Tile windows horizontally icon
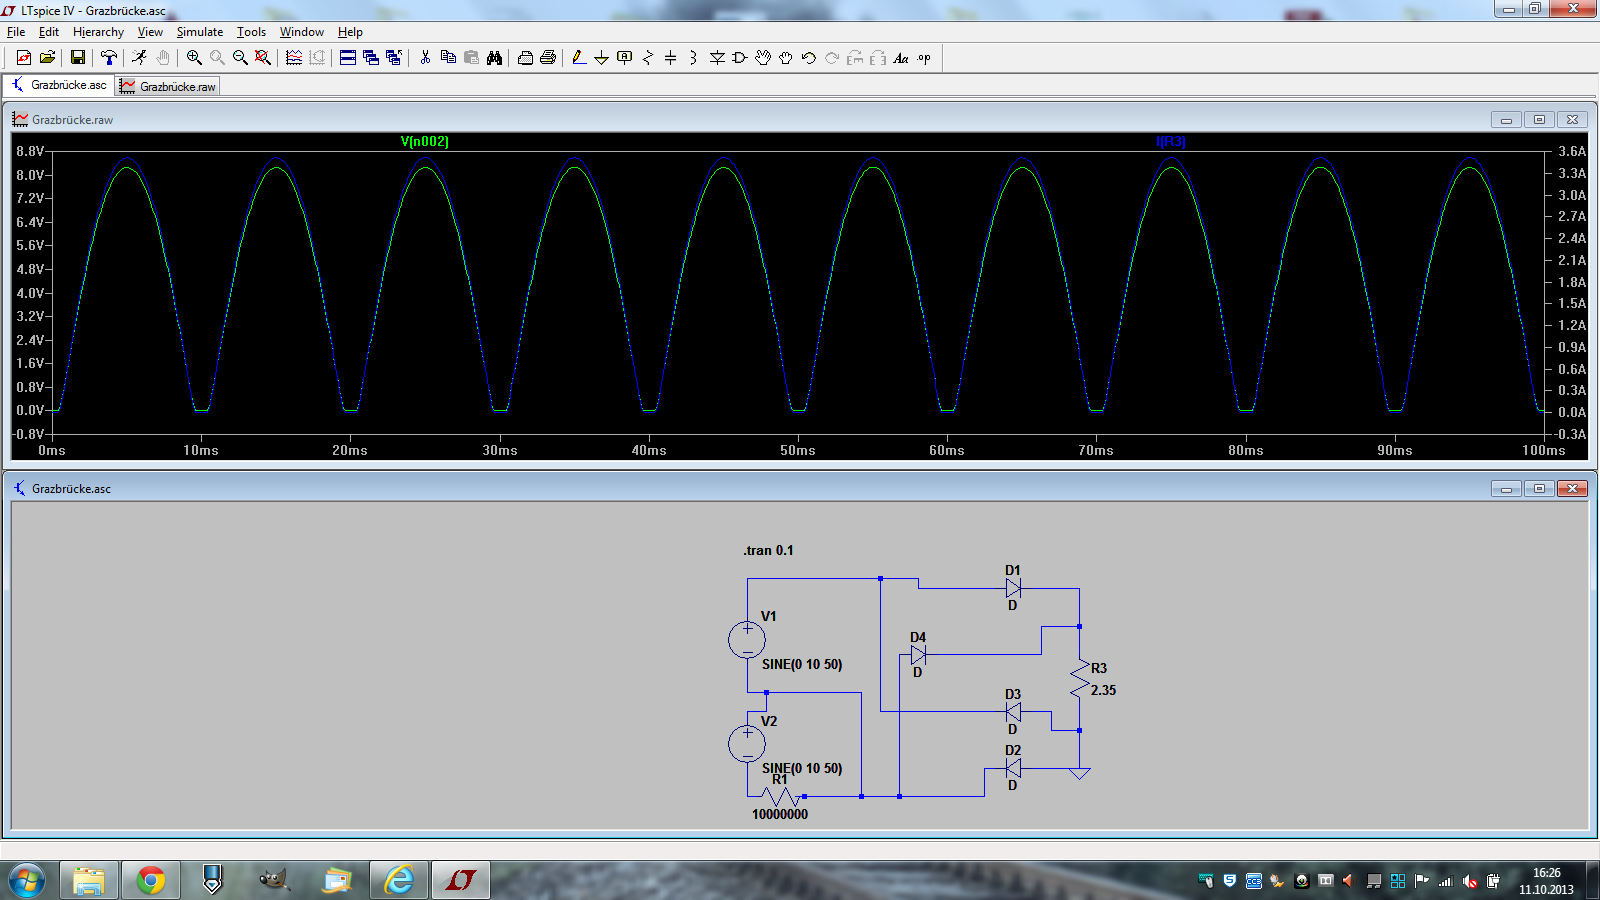1600x900 pixels. pyautogui.click(x=348, y=58)
